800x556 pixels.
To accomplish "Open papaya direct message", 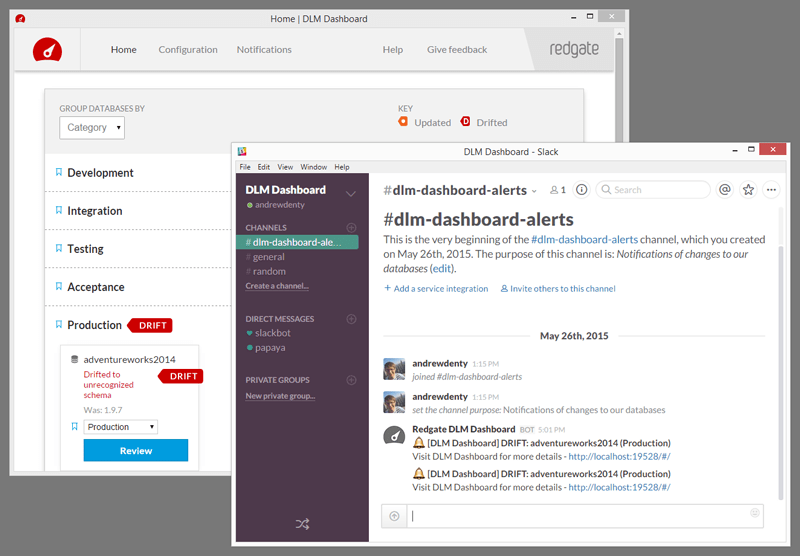I will [x=266, y=348].
